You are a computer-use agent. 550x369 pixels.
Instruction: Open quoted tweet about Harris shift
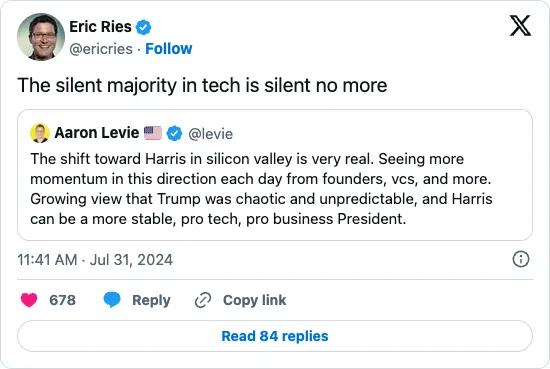pos(275,175)
